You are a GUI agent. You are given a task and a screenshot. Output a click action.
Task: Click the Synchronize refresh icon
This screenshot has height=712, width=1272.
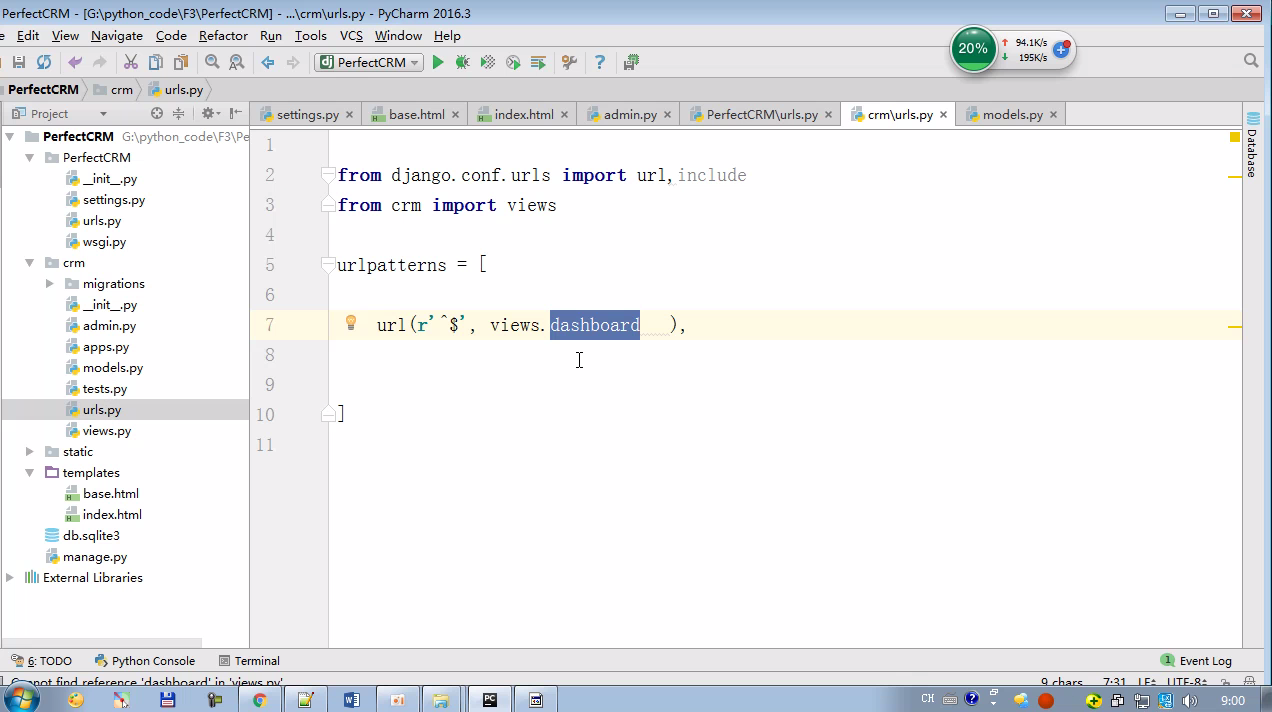click(44, 62)
